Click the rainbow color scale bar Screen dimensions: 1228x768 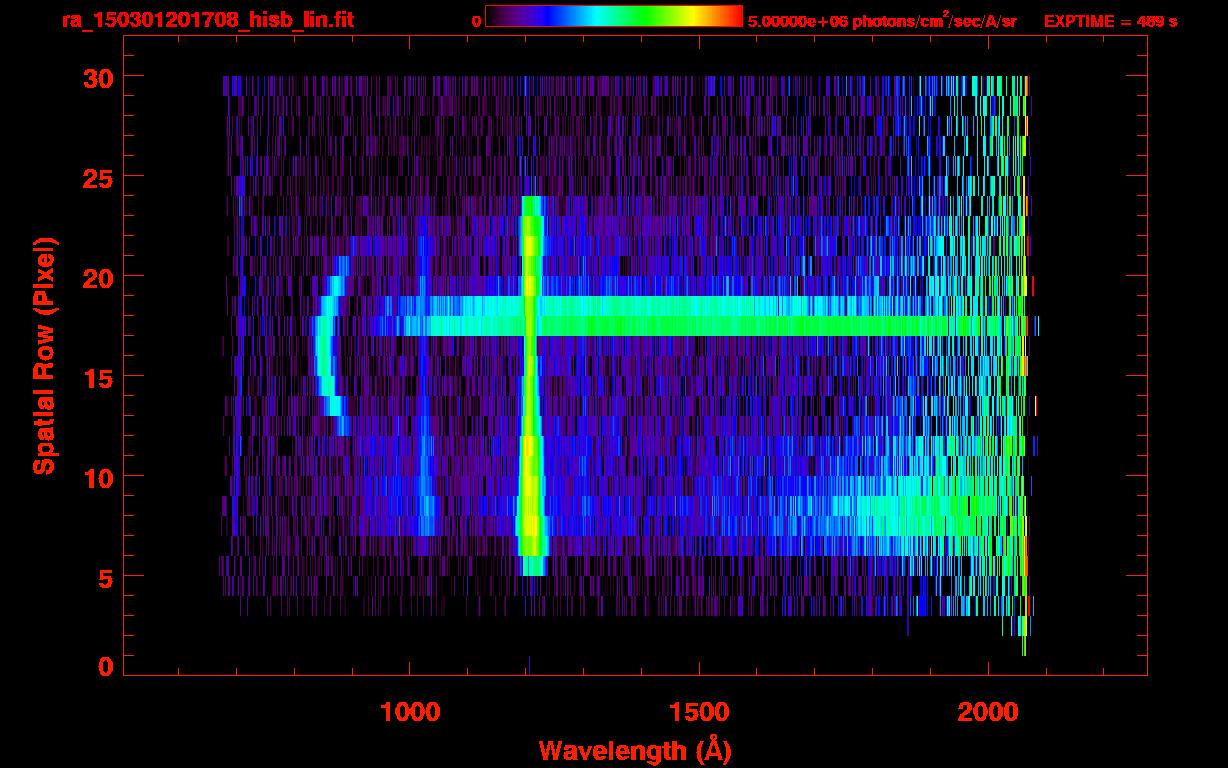[x=614, y=16]
